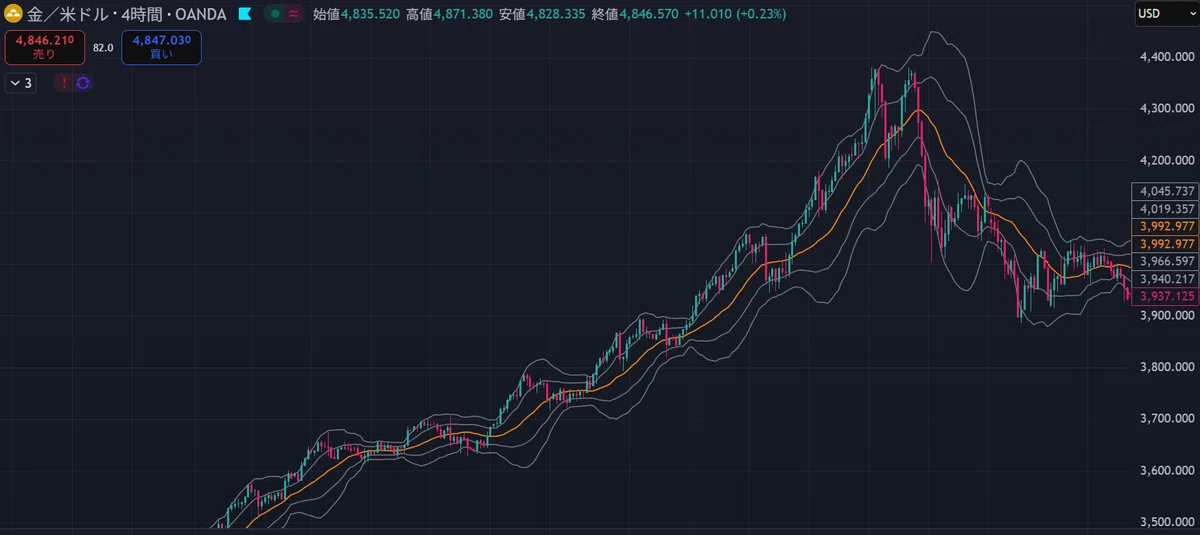Viewport: 1200px width, 535px height.
Task: Click the 4,200.000 price axis tick
Action: point(1166,160)
